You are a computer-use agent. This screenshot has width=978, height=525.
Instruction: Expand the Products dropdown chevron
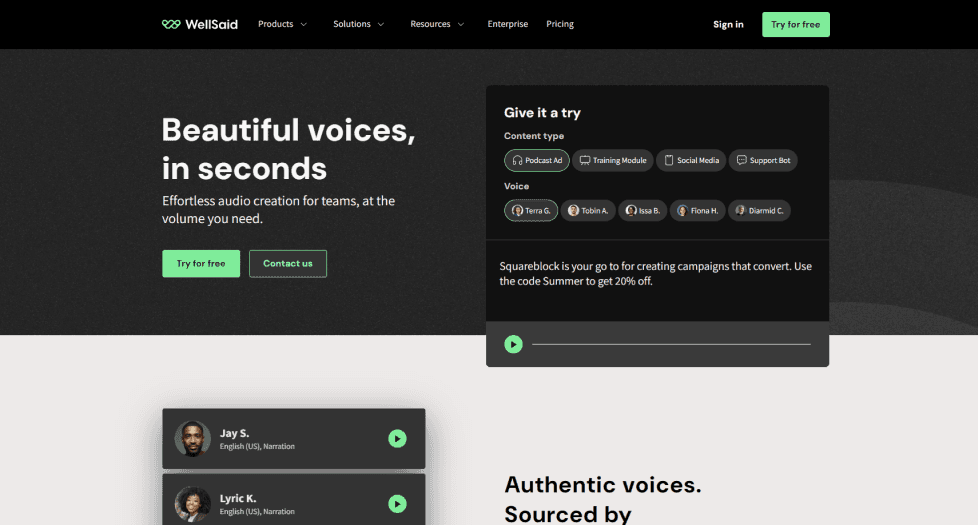[x=304, y=24]
